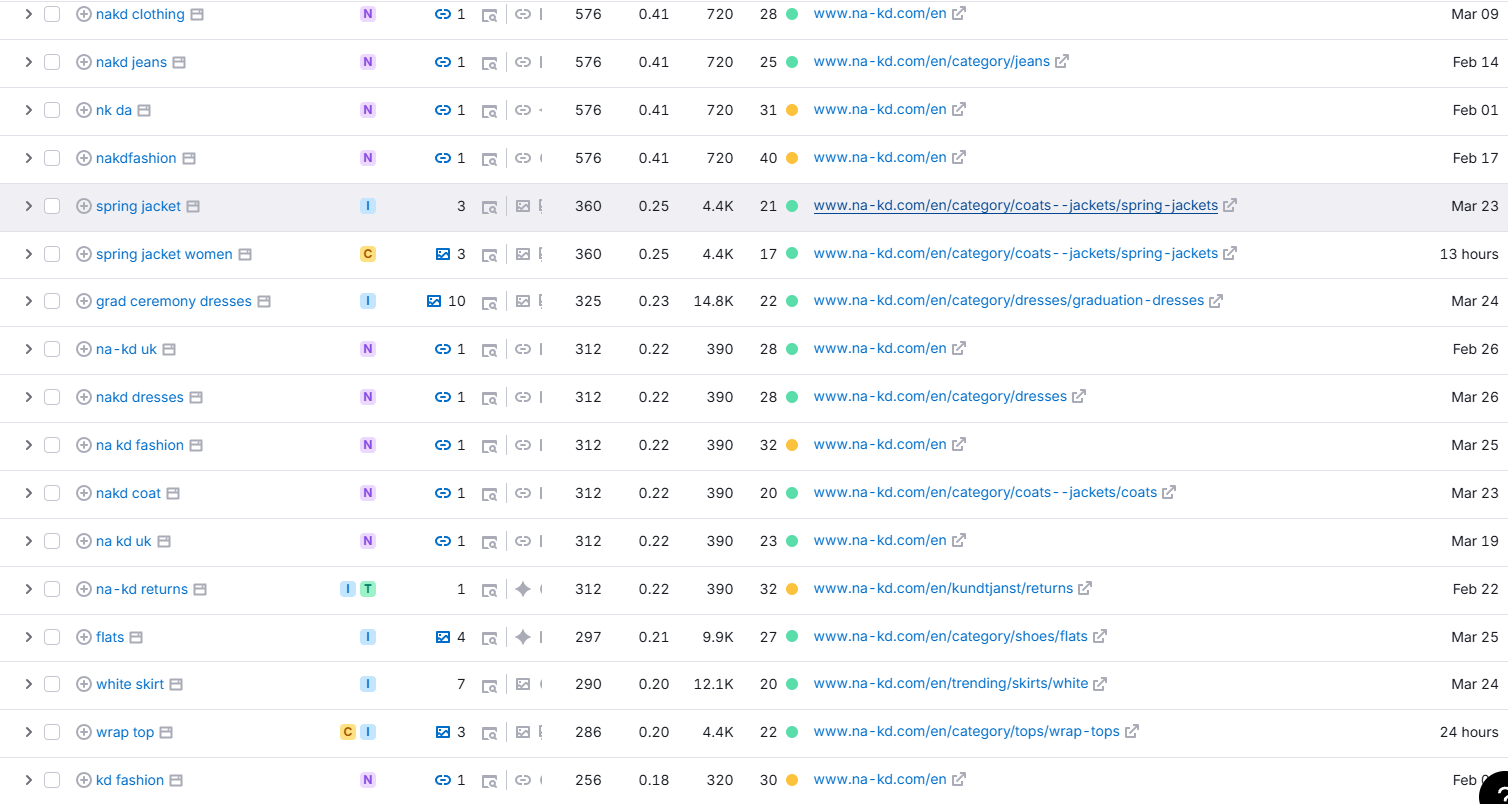This screenshot has height=804, width=1508.
Task: Click the green difficulty dot for spring jacket women
Action: (x=792, y=254)
